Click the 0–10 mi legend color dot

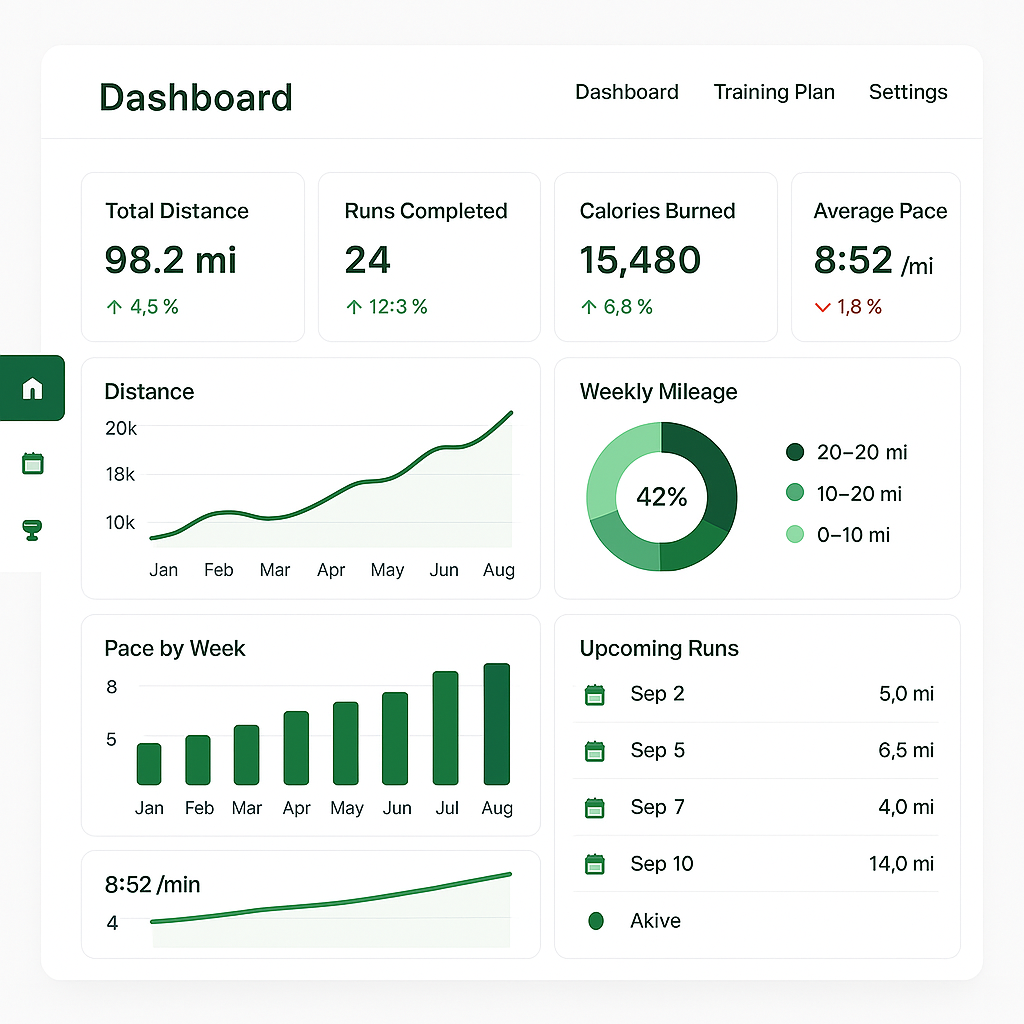click(795, 535)
